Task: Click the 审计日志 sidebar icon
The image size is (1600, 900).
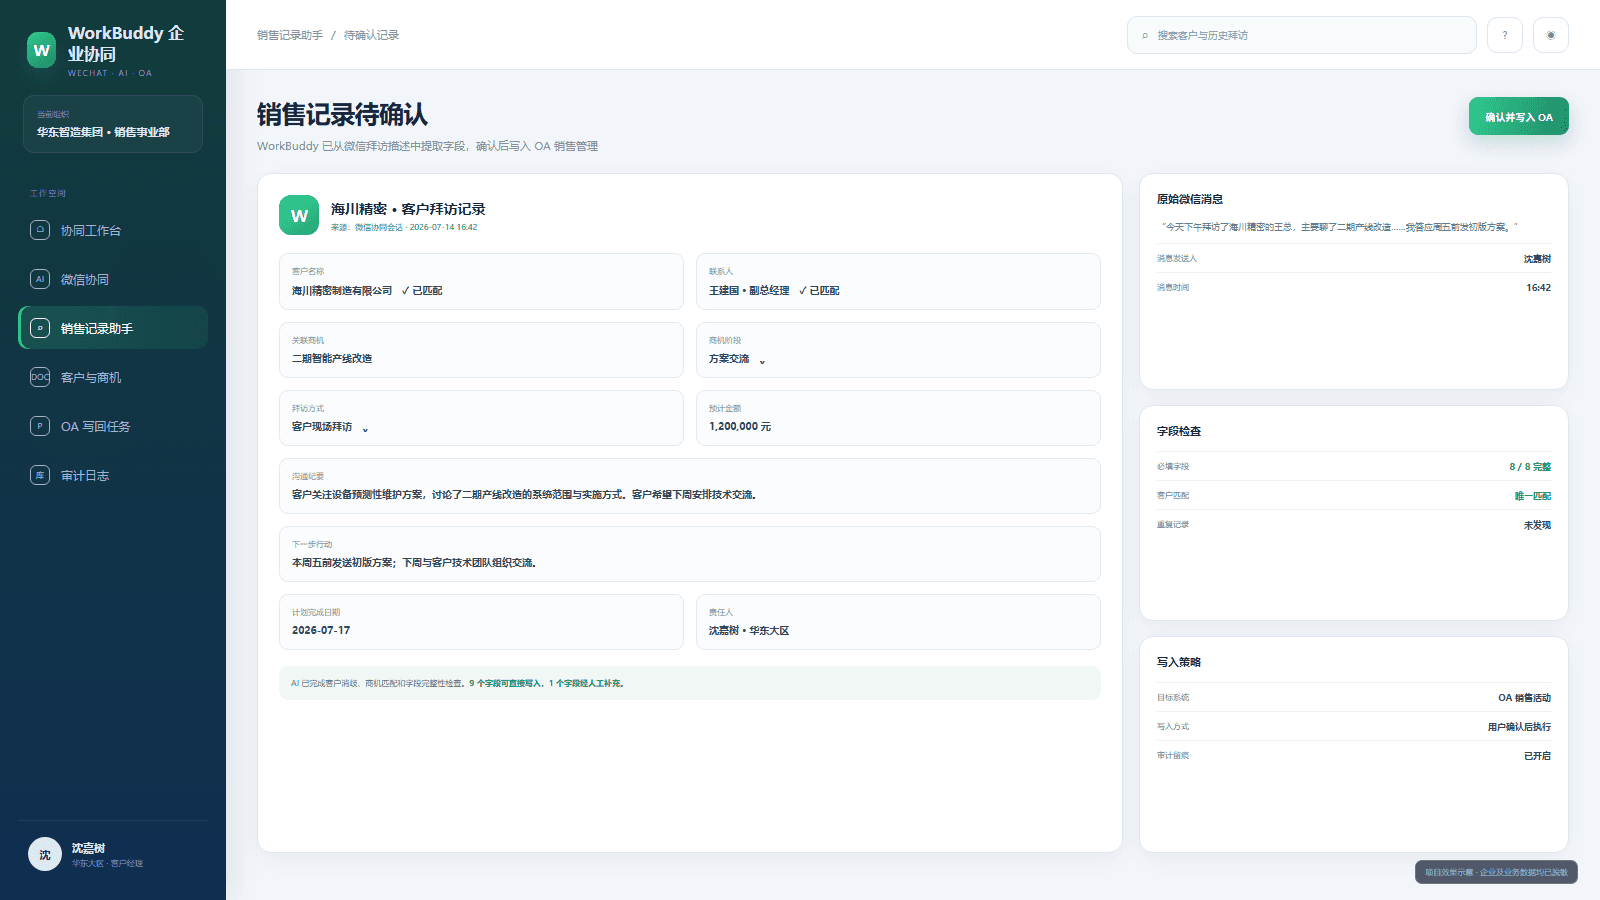Action: 40,475
